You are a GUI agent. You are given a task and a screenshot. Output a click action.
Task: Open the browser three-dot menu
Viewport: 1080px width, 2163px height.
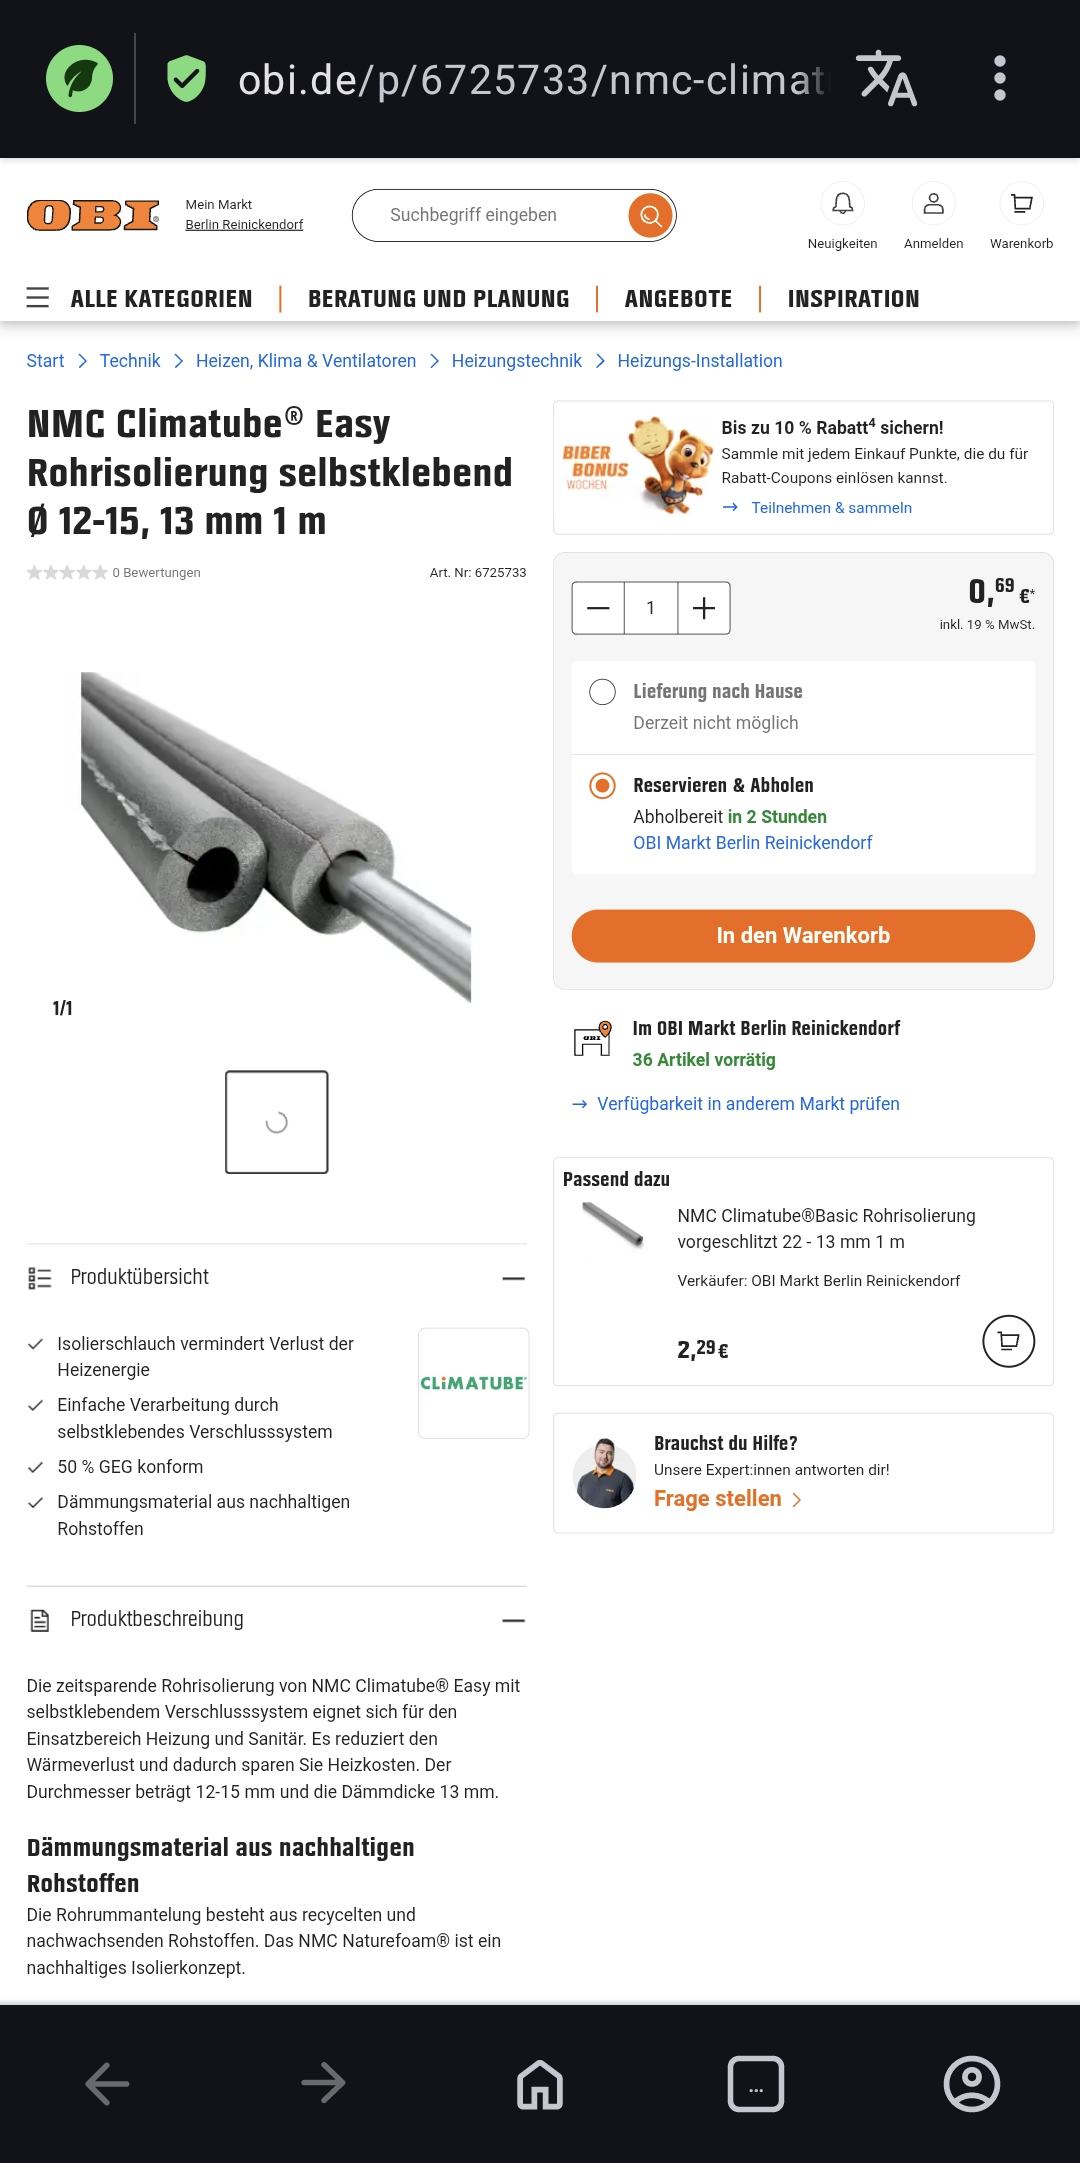[999, 78]
